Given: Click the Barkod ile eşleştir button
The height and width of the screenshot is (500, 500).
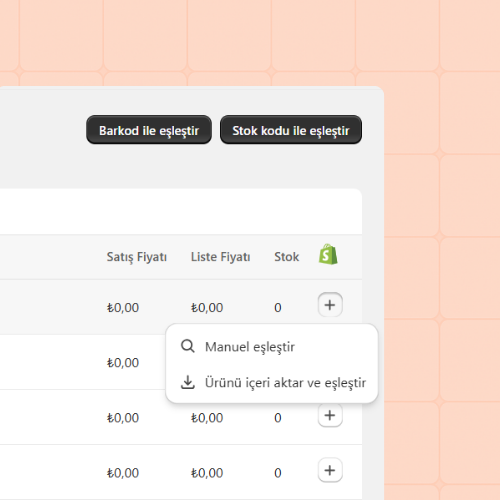Looking at the screenshot, I should [149, 130].
